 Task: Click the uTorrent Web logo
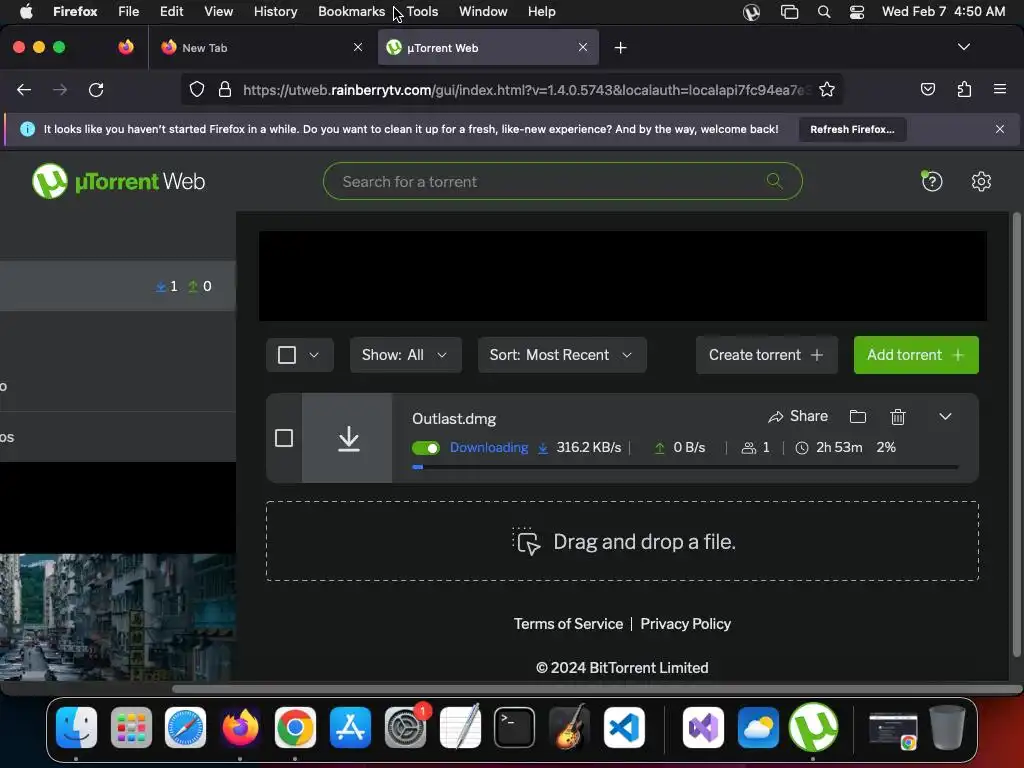(118, 181)
